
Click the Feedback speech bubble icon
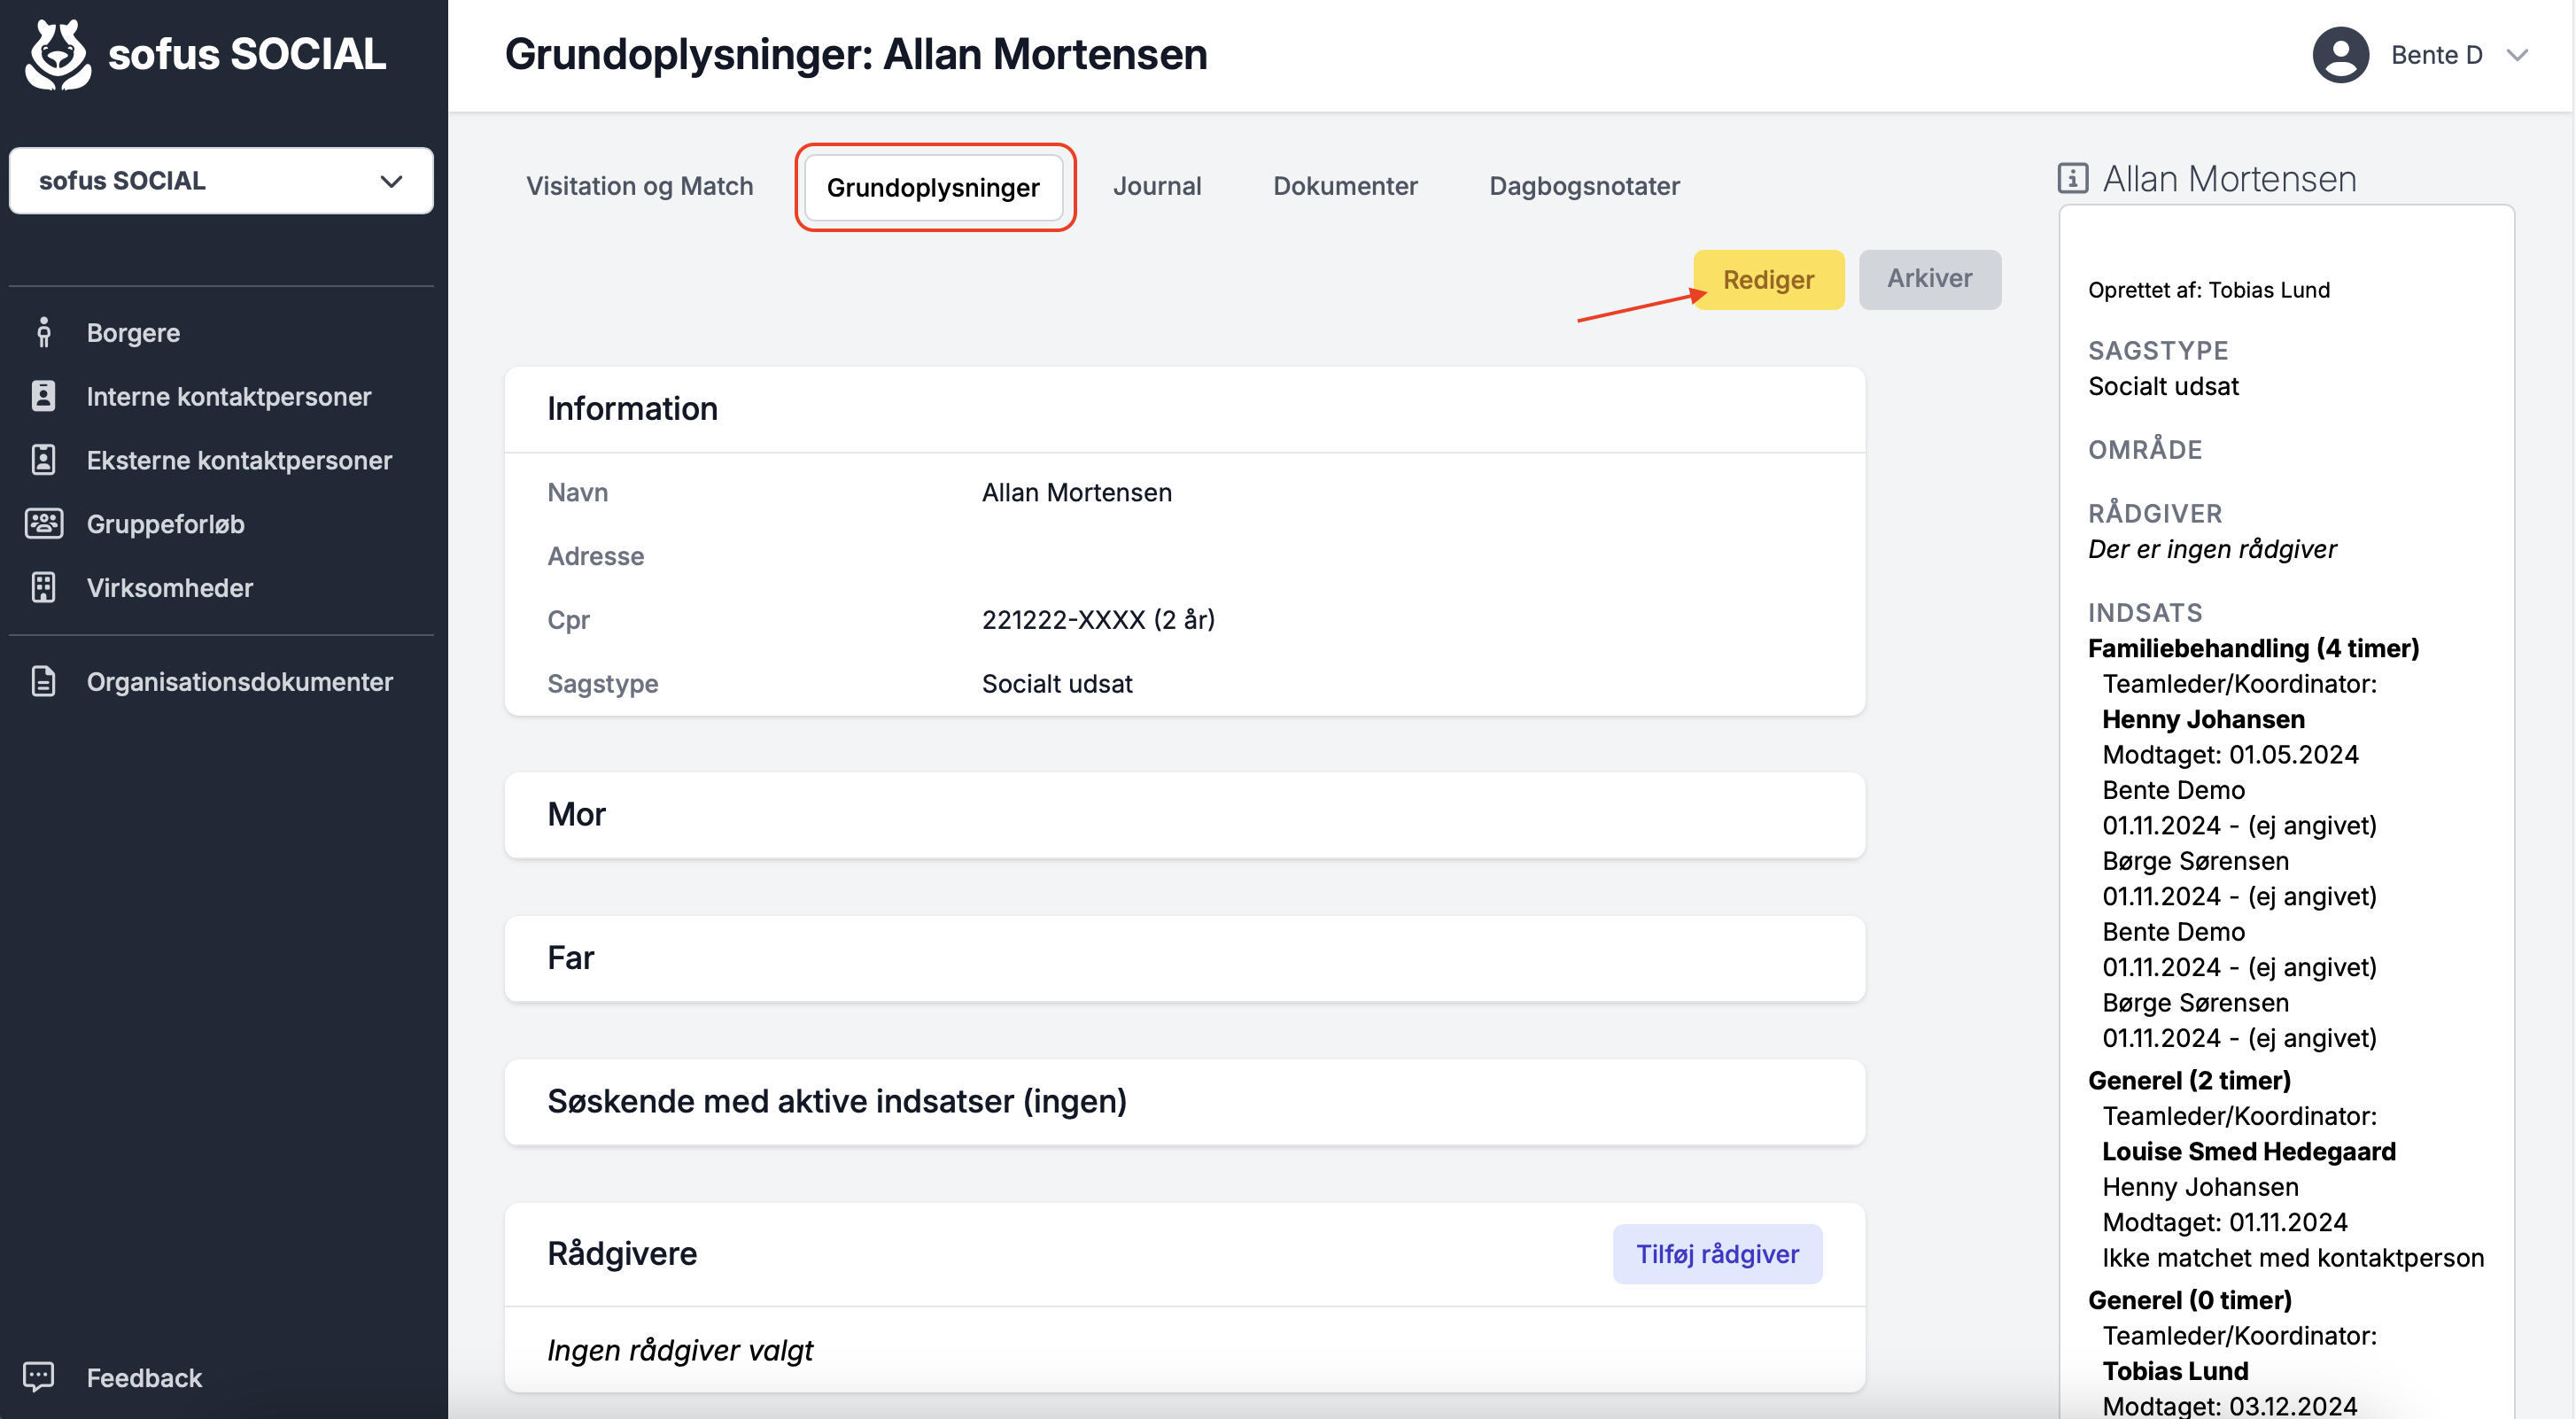click(x=39, y=1377)
